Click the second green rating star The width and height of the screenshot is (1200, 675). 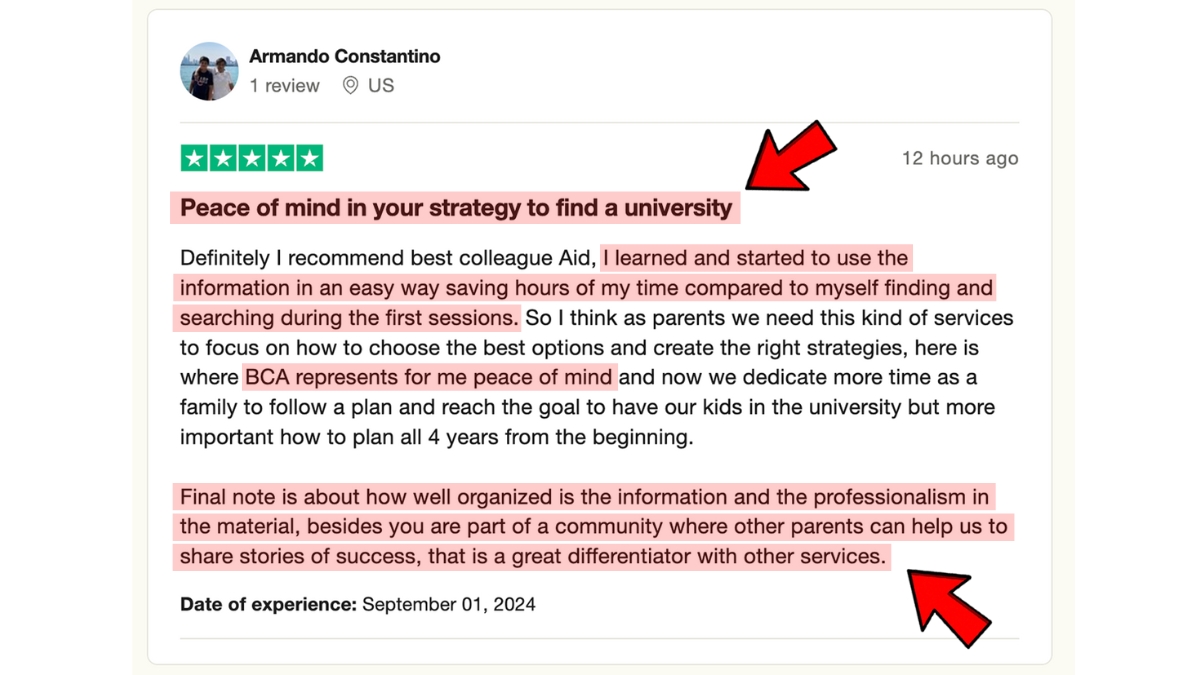(224, 158)
